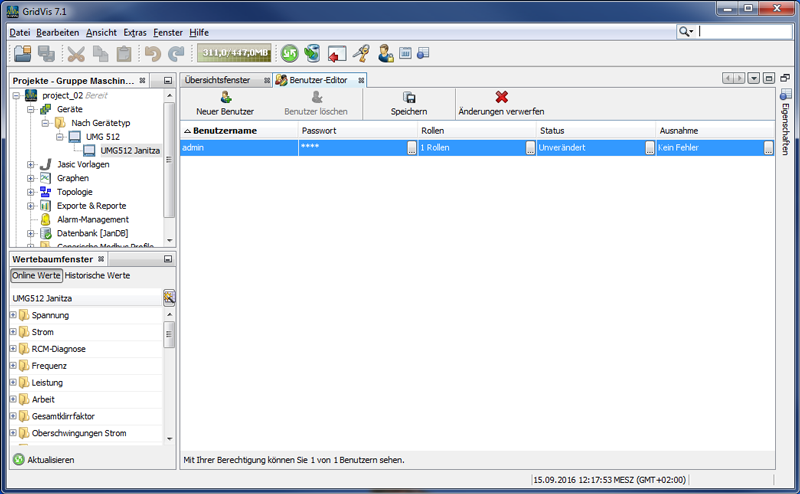The width and height of the screenshot is (800, 494).
Task: Open the user management toolbar icon
Action: point(385,53)
